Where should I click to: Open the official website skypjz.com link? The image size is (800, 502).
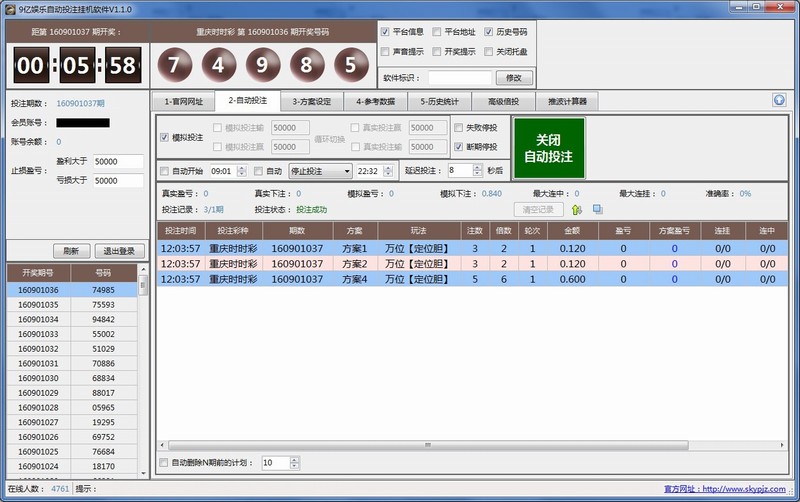pos(746,489)
